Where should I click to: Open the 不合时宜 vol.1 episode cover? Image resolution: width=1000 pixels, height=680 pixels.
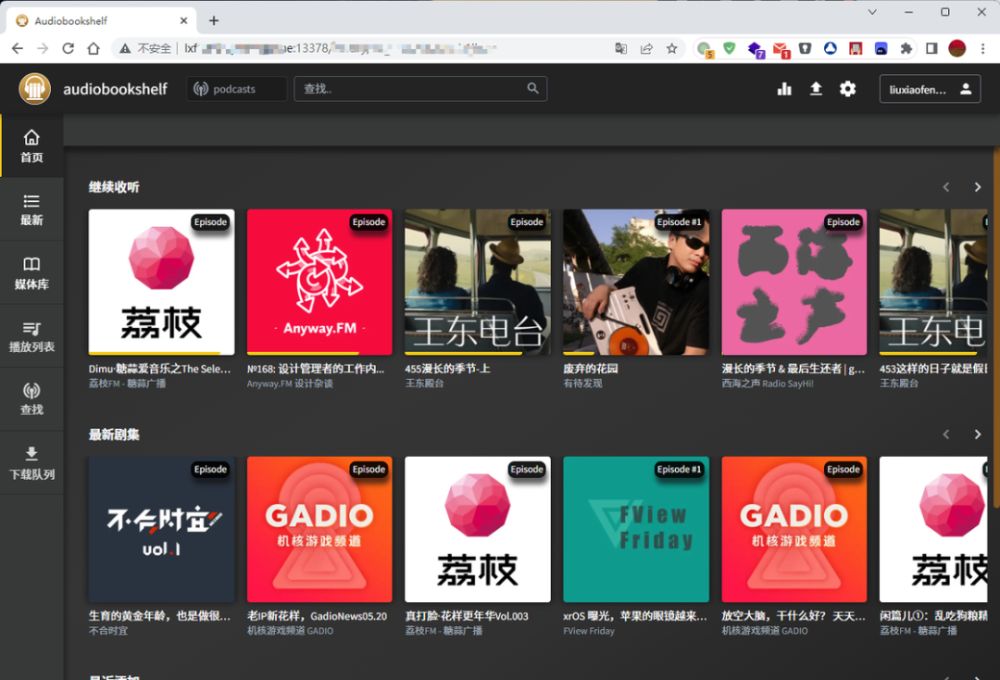(x=161, y=529)
